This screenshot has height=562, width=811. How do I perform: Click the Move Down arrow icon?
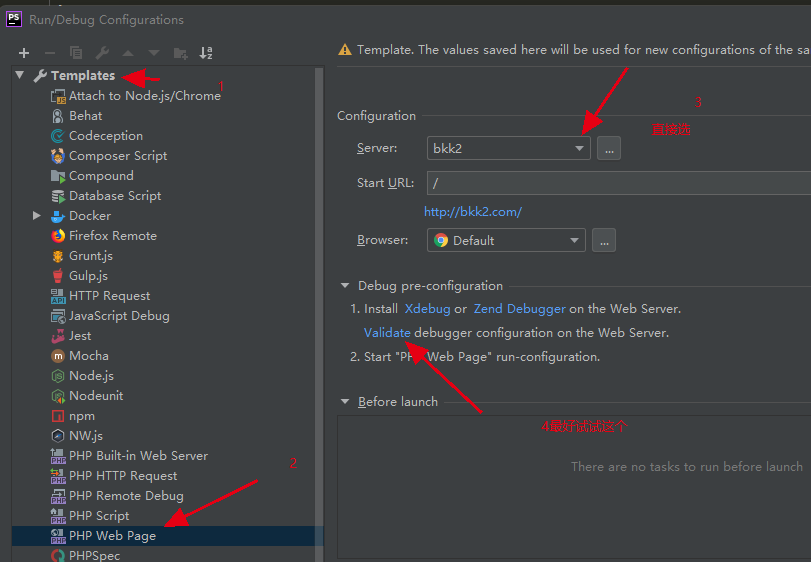pos(154,53)
